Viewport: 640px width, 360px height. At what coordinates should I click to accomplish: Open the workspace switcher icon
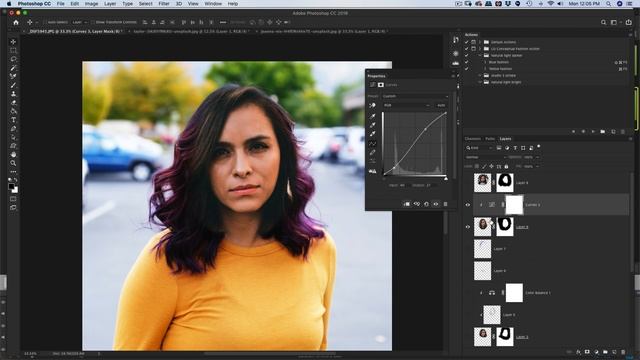(614, 22)
